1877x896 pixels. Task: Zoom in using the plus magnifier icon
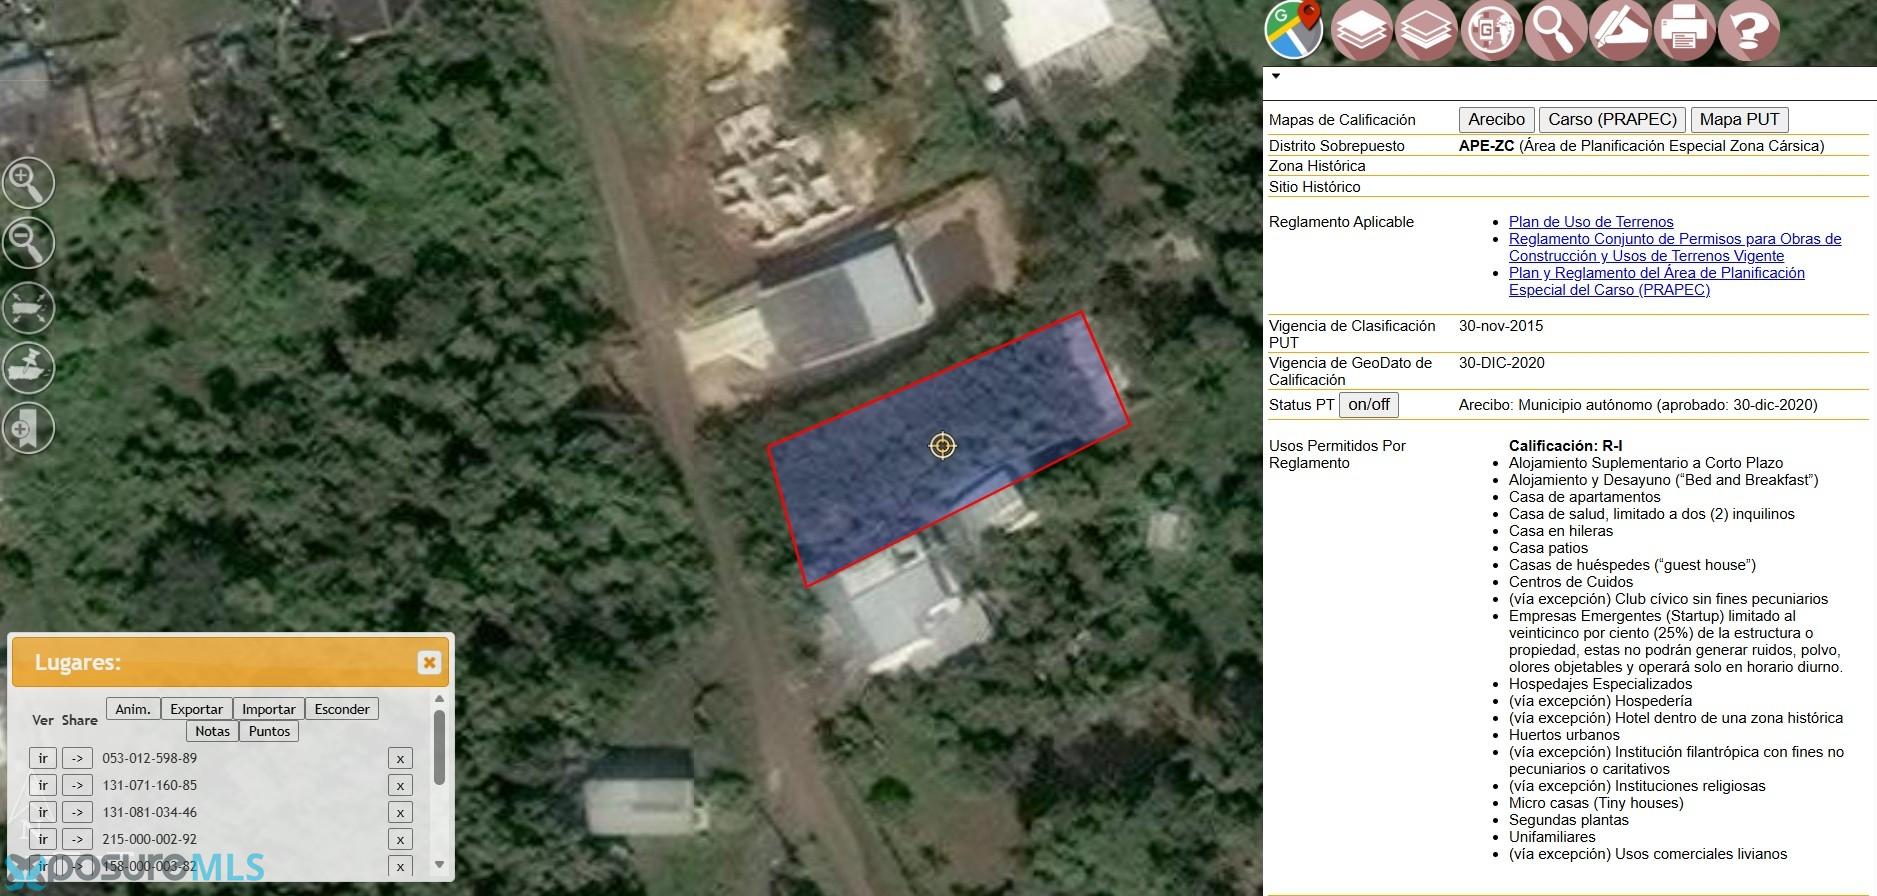coord(27,183)
